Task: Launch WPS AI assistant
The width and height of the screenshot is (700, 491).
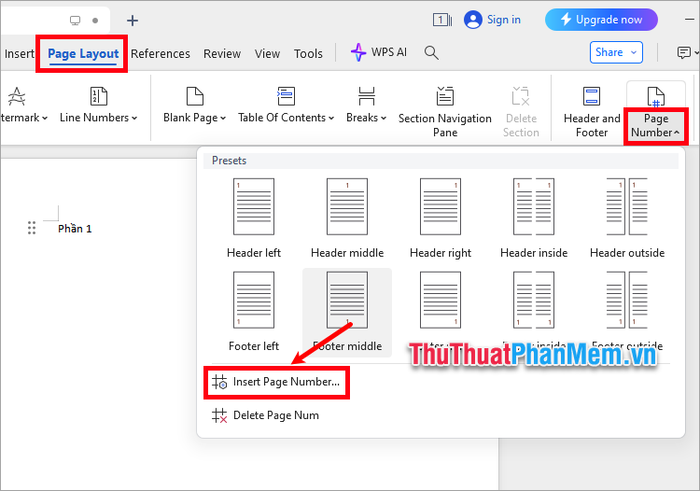Action: tap(379, 52)
